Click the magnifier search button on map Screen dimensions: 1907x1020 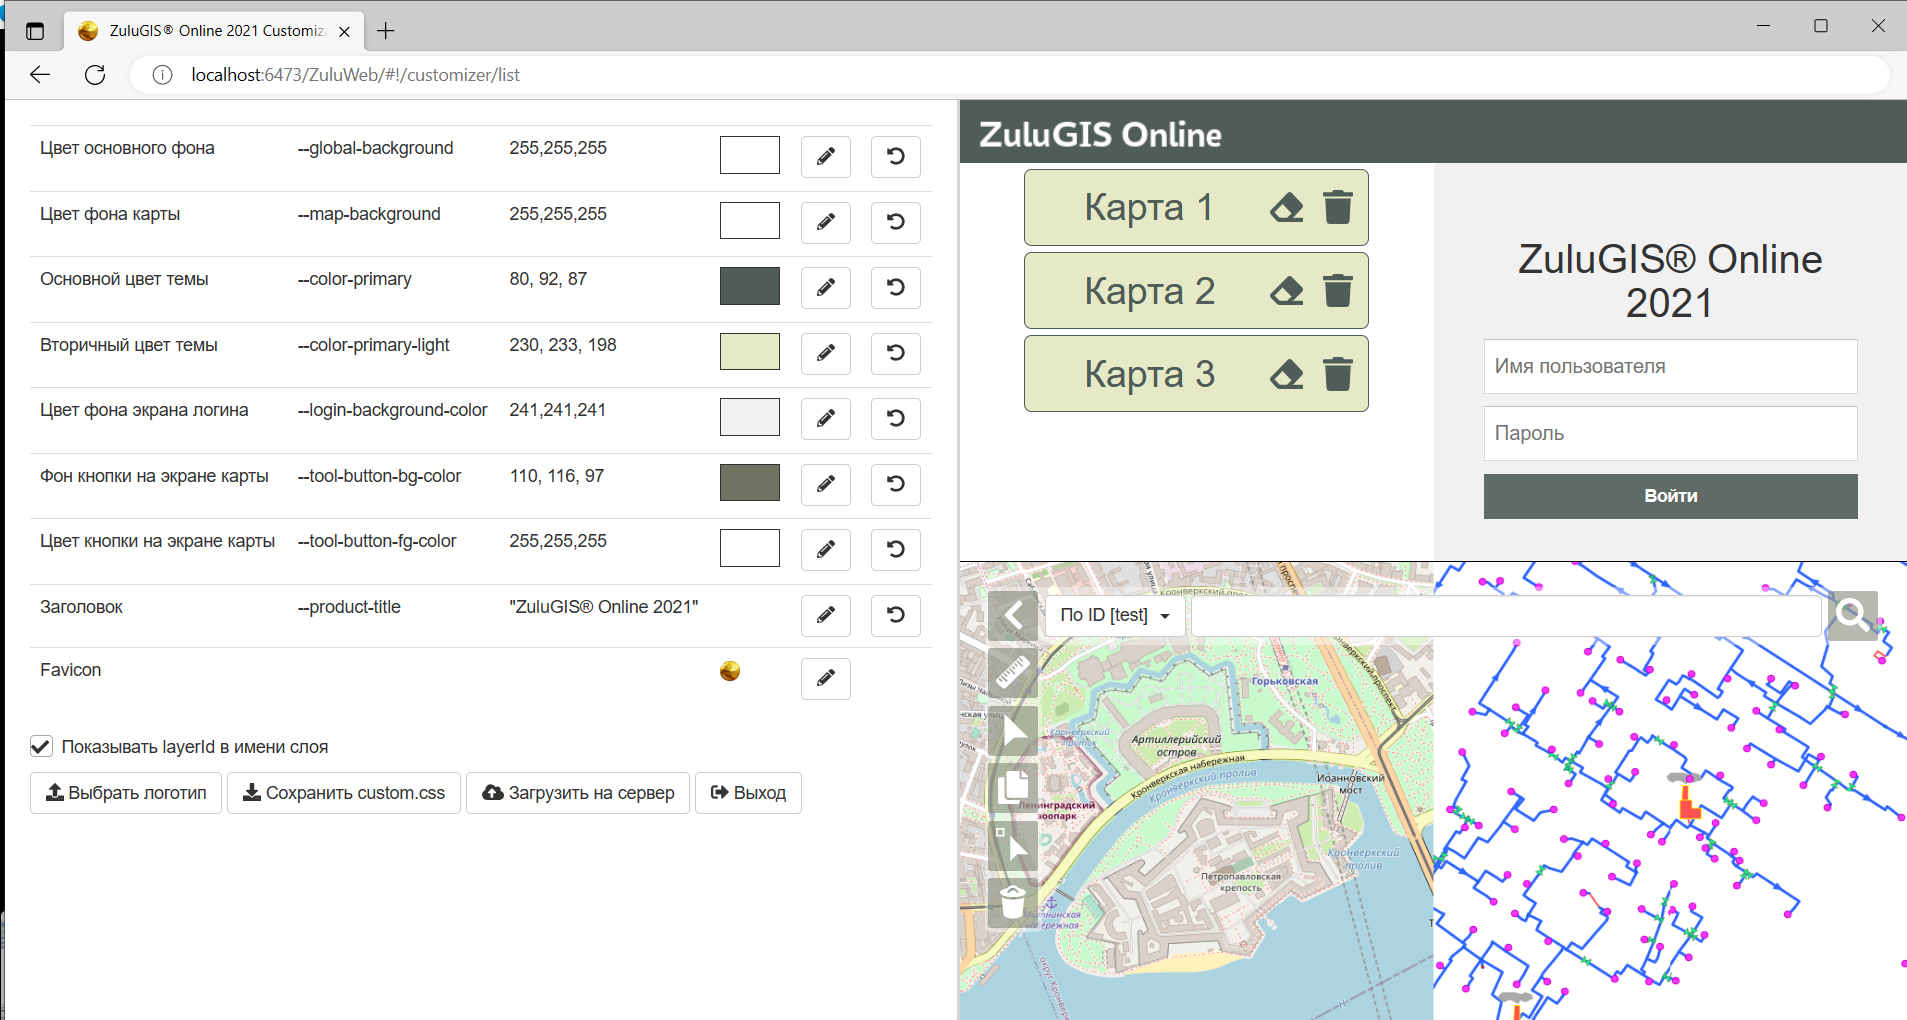coord(1852,615)
